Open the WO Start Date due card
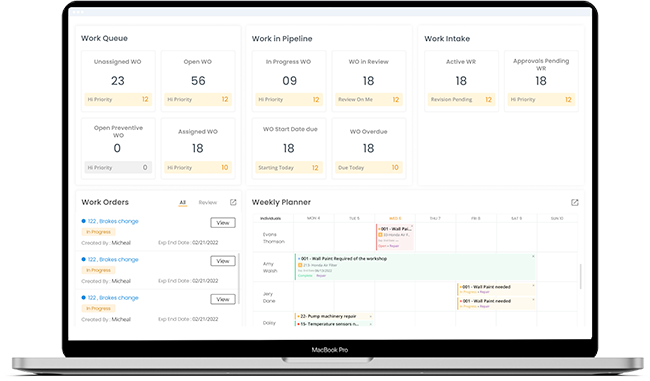 [289, 148]
